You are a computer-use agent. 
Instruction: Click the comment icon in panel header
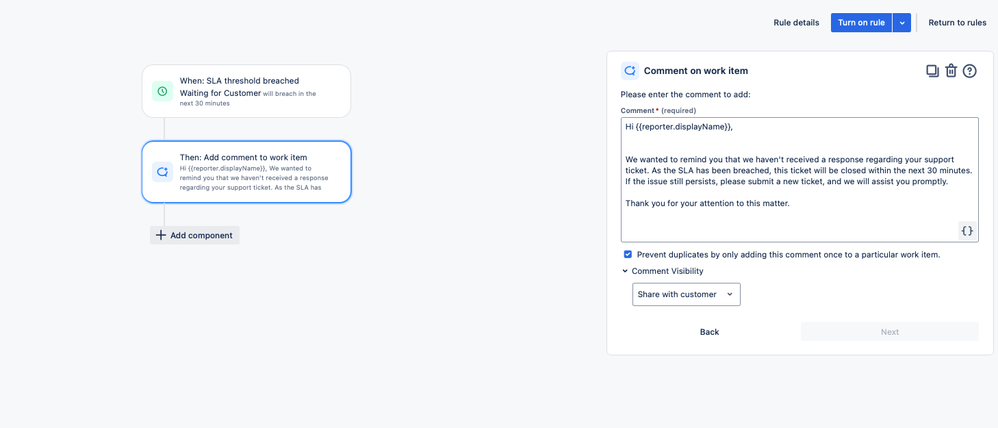[x=630, y=71]
